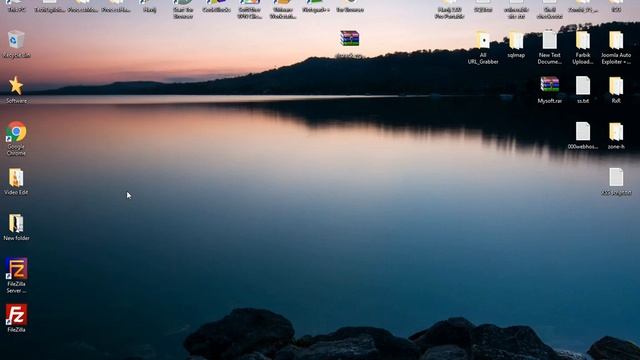The width and height of the screenshot is (640, 360).
Task: Launch Google Chrome from the desktop
Action: (x=16, y=131)
